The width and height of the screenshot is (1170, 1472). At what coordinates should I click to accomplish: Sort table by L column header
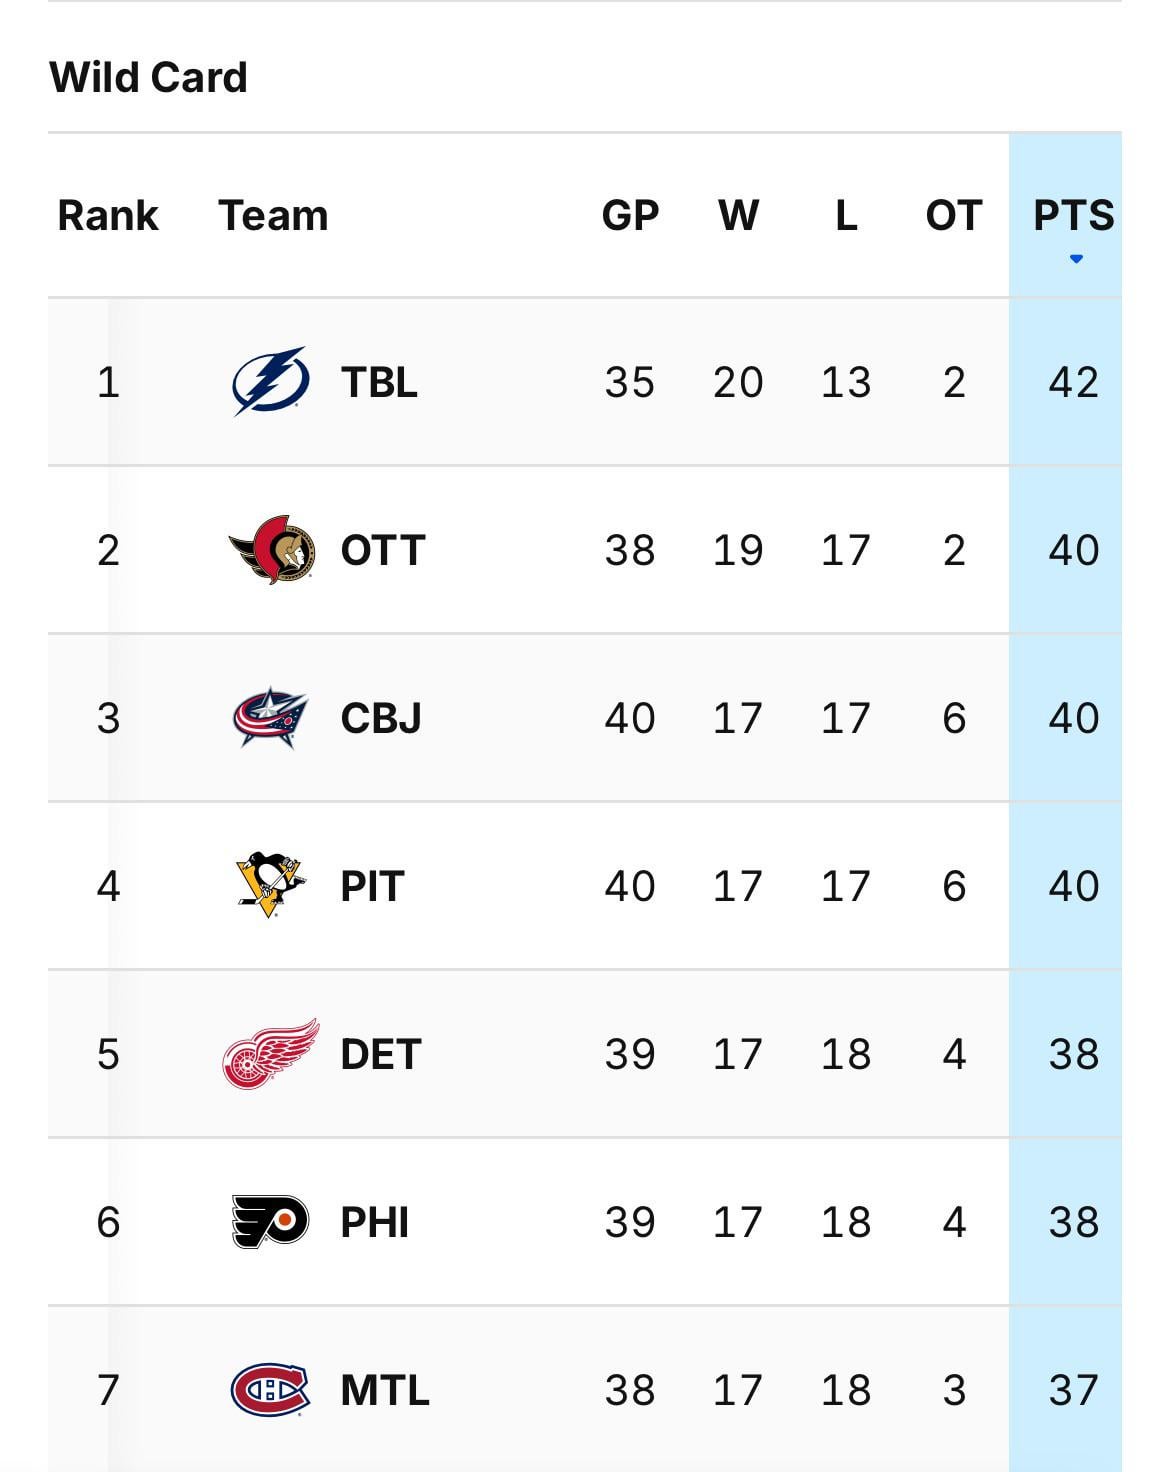(846, 215)
